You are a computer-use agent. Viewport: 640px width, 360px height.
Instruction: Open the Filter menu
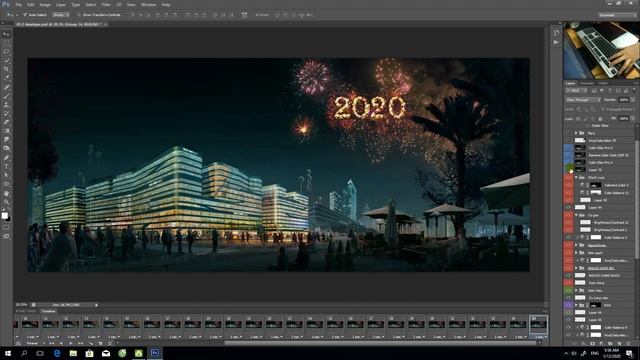tap(106, 4)
